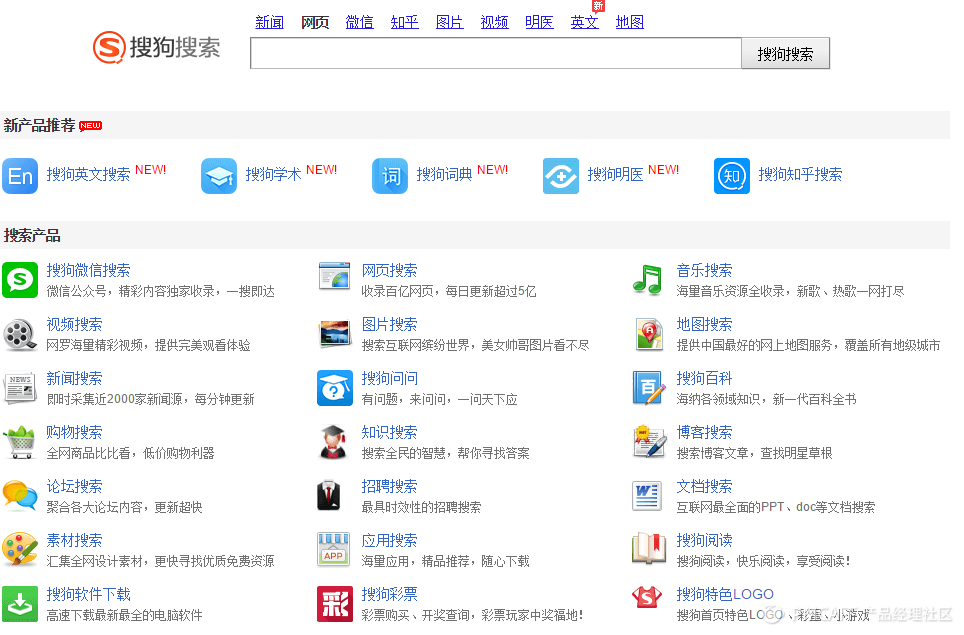
Task: Open the 知识搜索 link
Action: click(389, 433)
